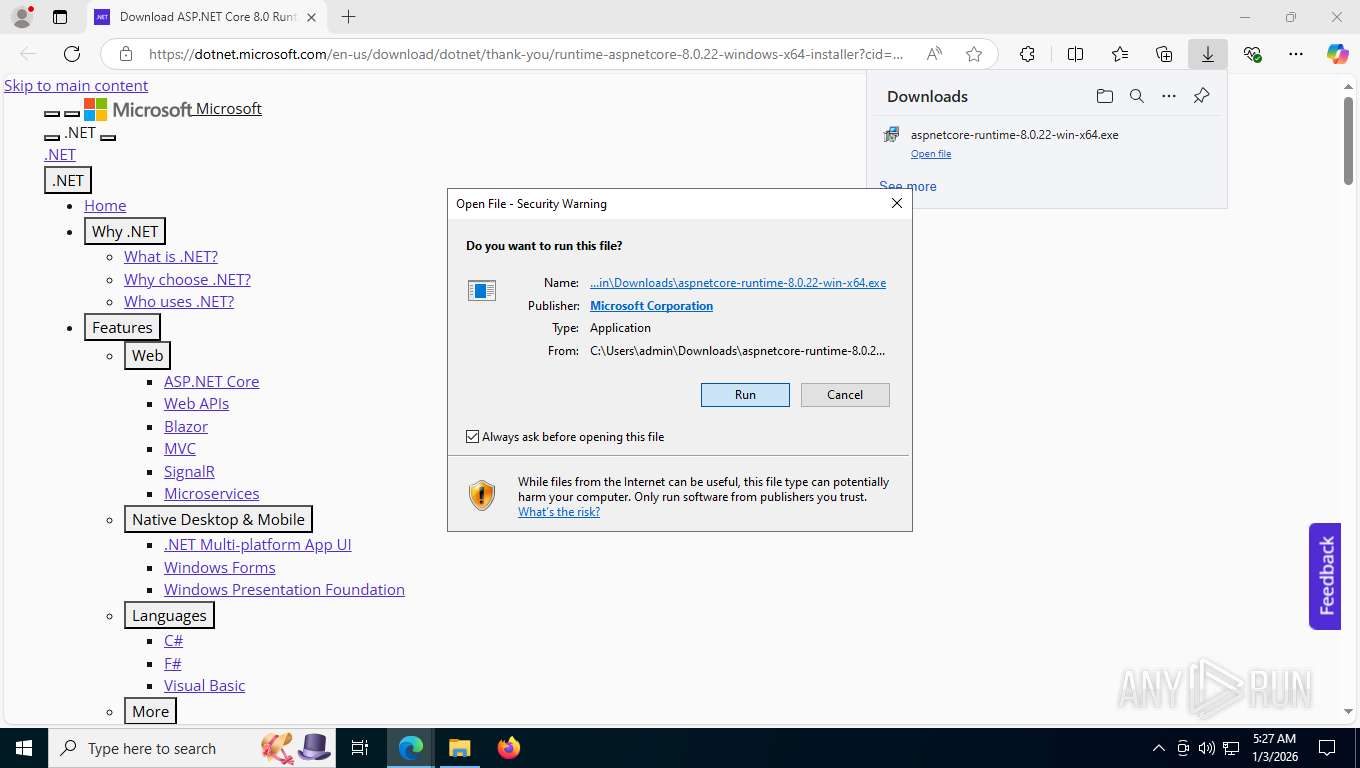The width and height of the screenshot is (1360, 768).
Task: Click the site info lock icon
Action: coord(126,54)
